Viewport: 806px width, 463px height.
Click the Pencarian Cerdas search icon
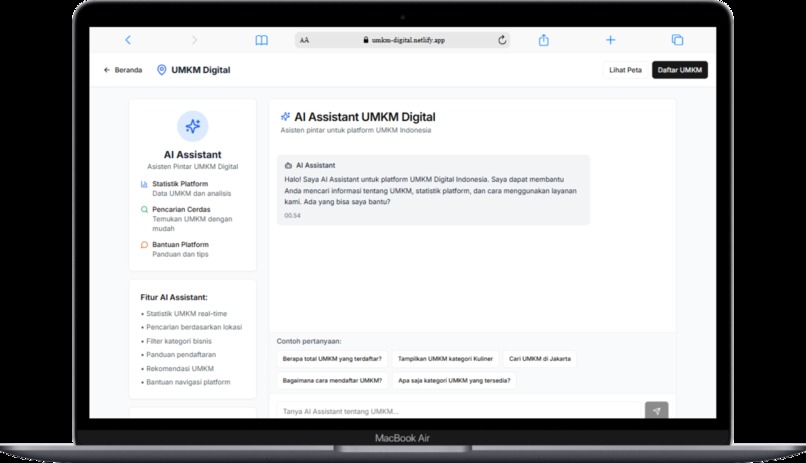tap(144, 210)
